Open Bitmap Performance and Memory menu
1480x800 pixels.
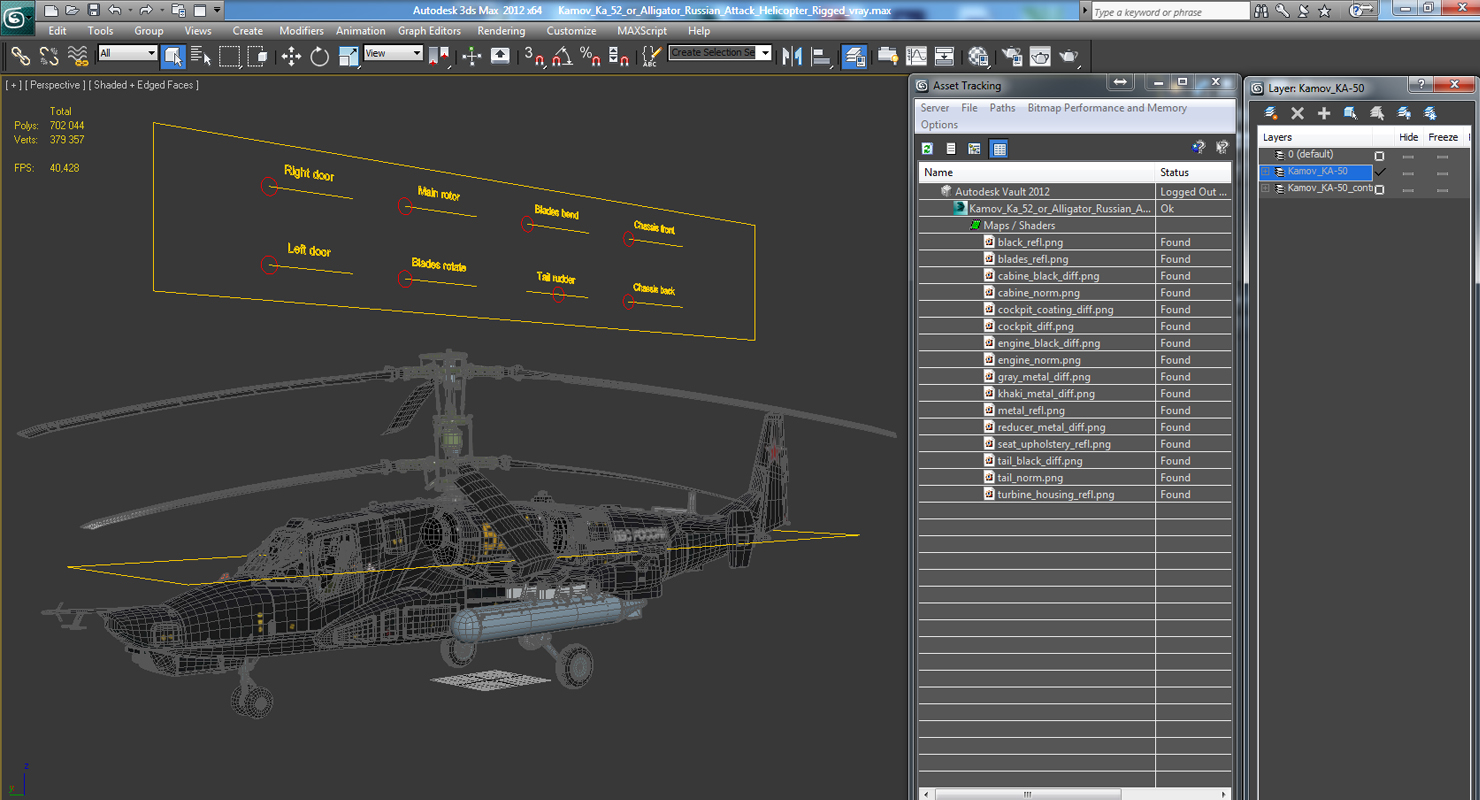(1107, 108)
